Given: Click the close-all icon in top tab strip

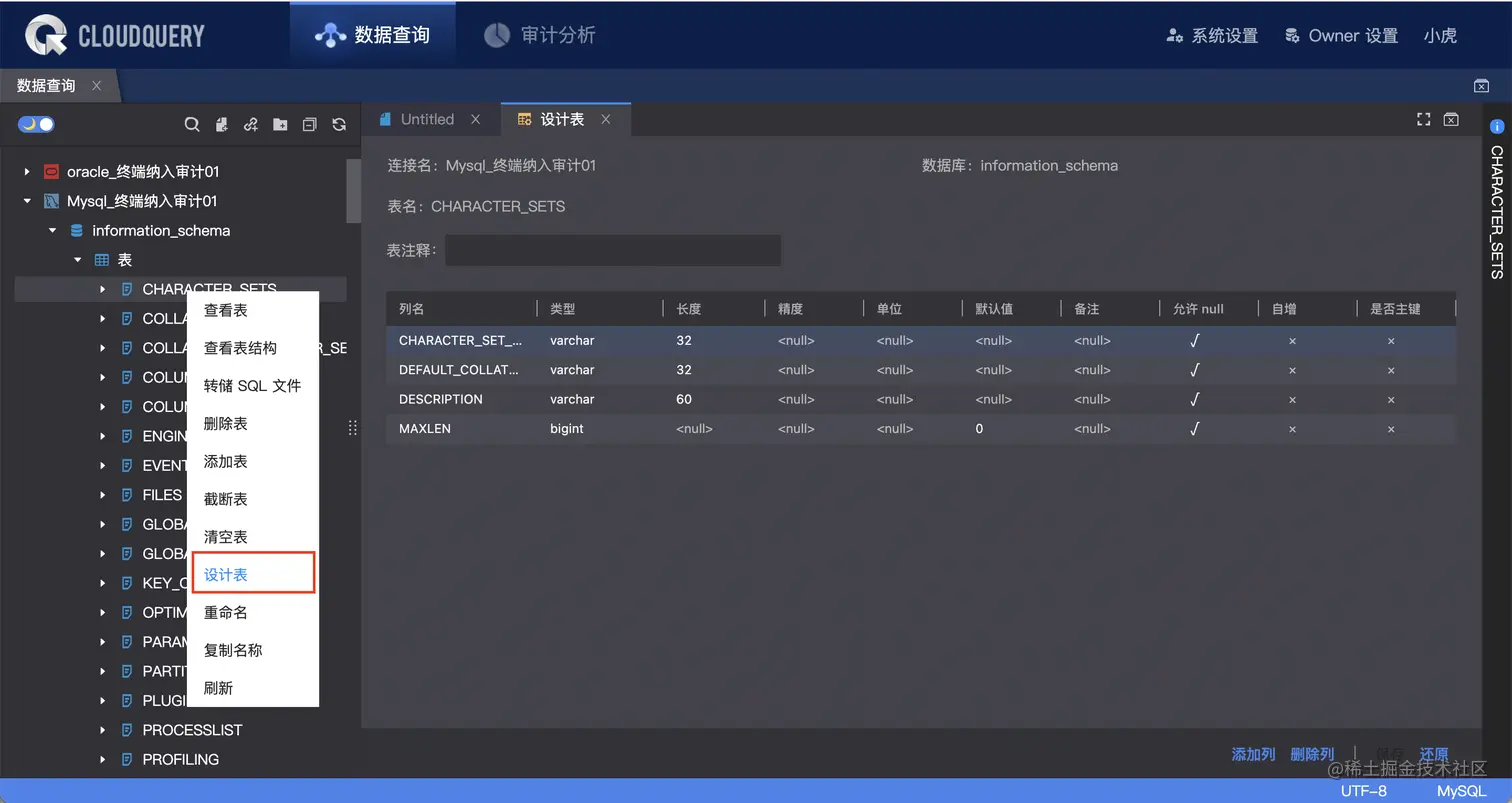Looking at the screenshot, I should [x=1482, y=86].
